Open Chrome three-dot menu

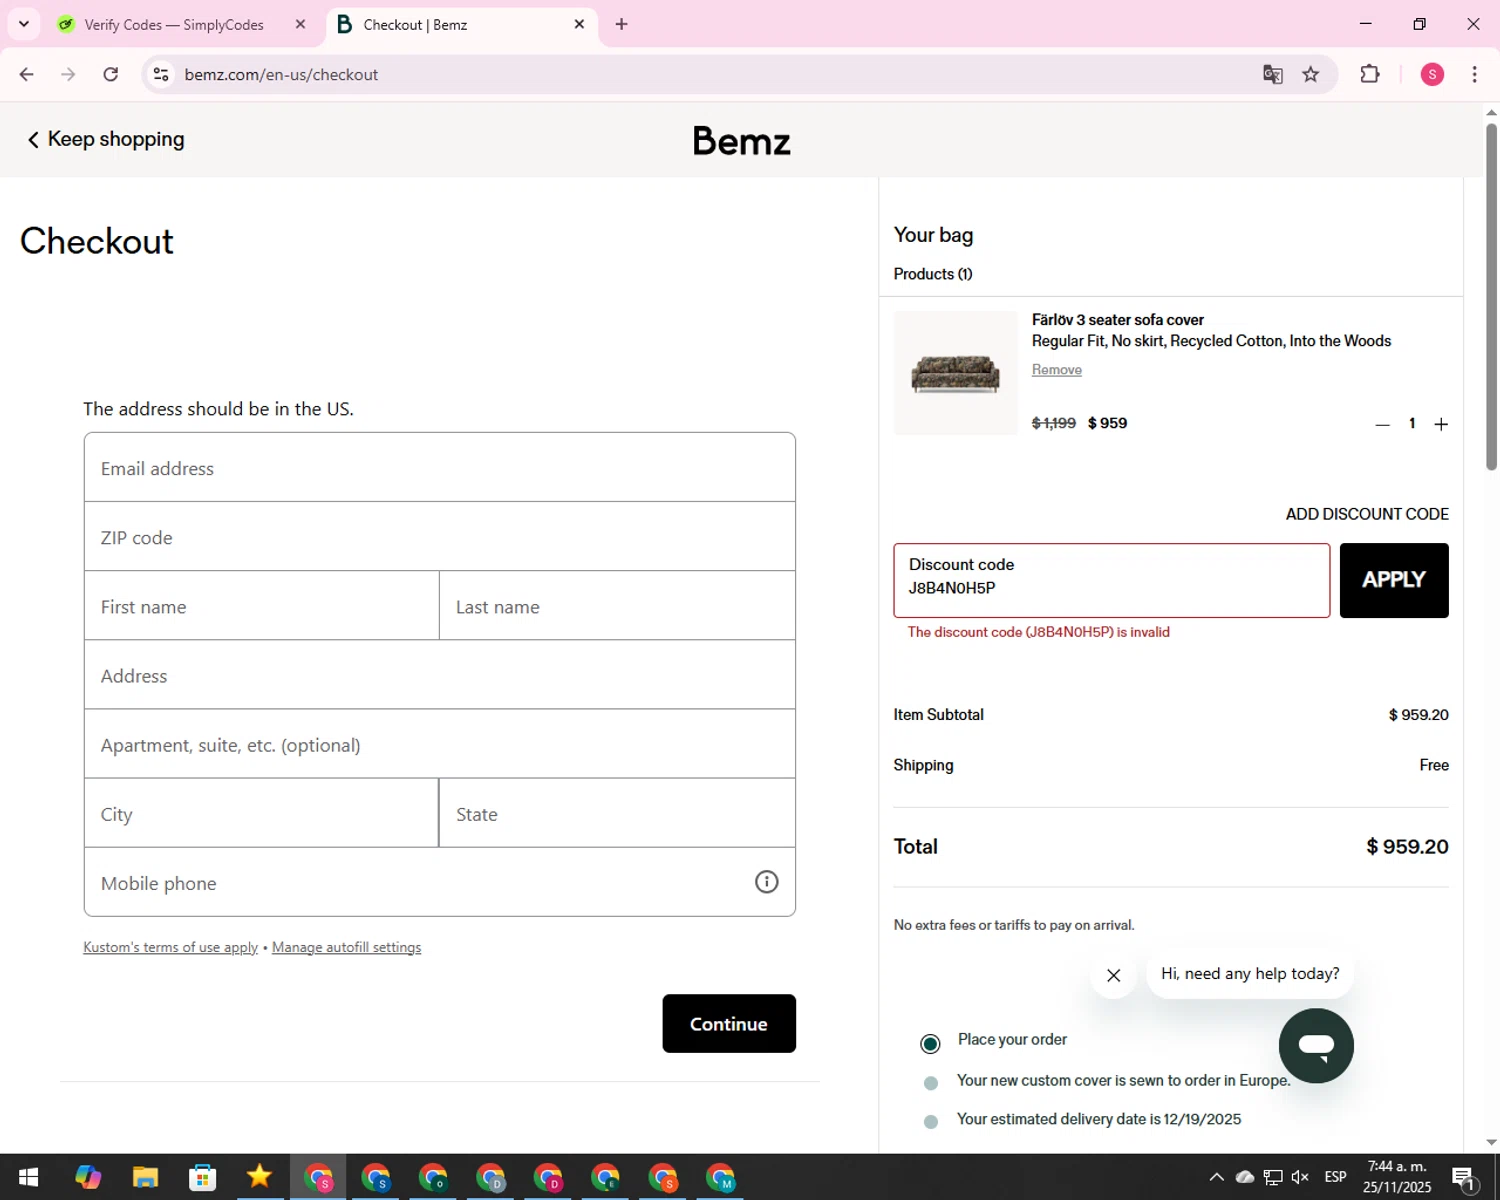click(x=1474, y=74)
